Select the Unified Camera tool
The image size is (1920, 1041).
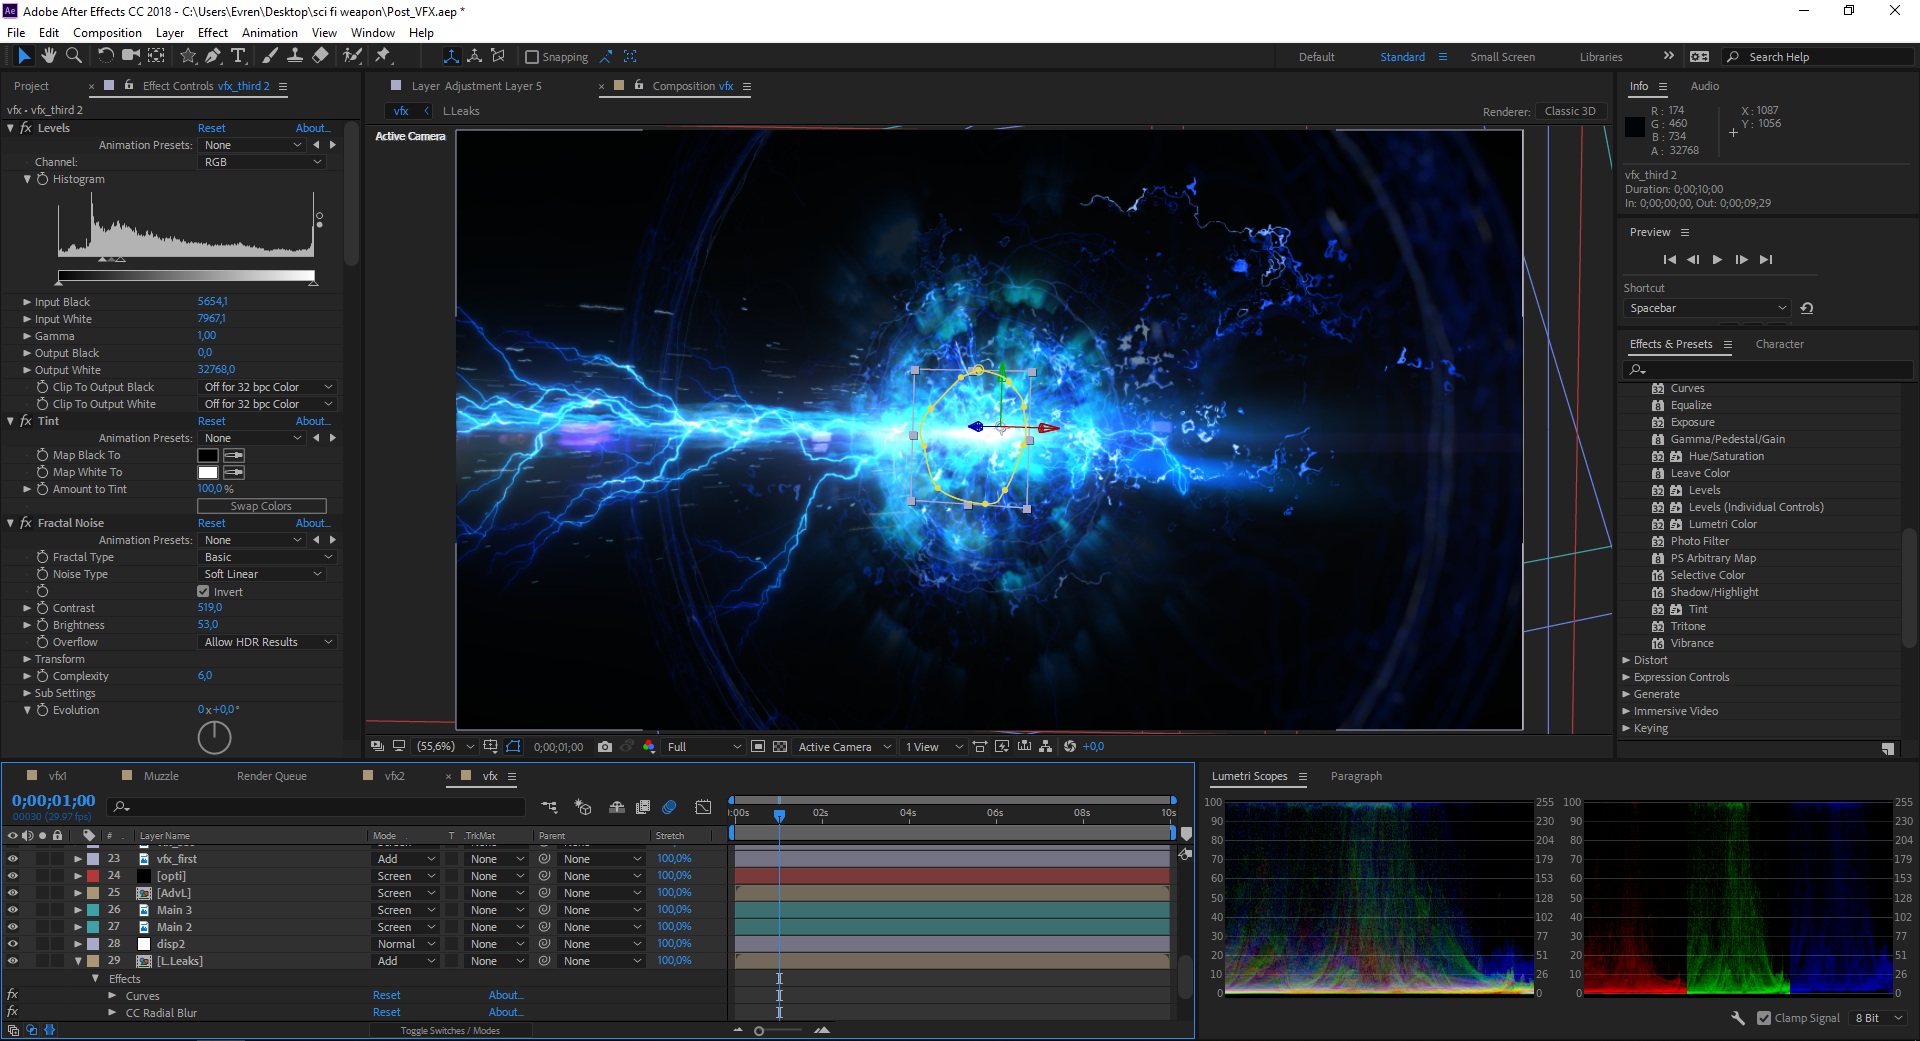[131, 56]
